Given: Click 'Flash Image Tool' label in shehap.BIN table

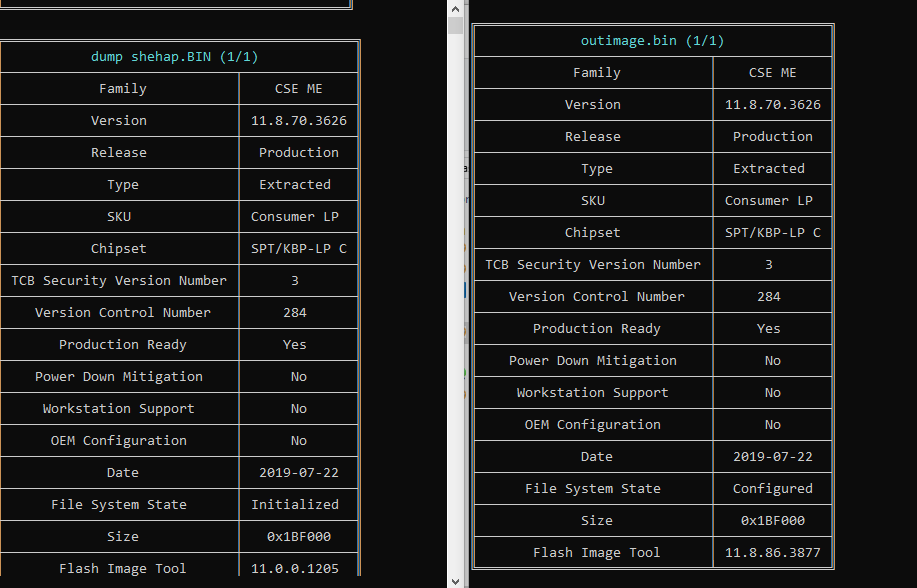Looking at the screenshot, I should click(123, 569).
